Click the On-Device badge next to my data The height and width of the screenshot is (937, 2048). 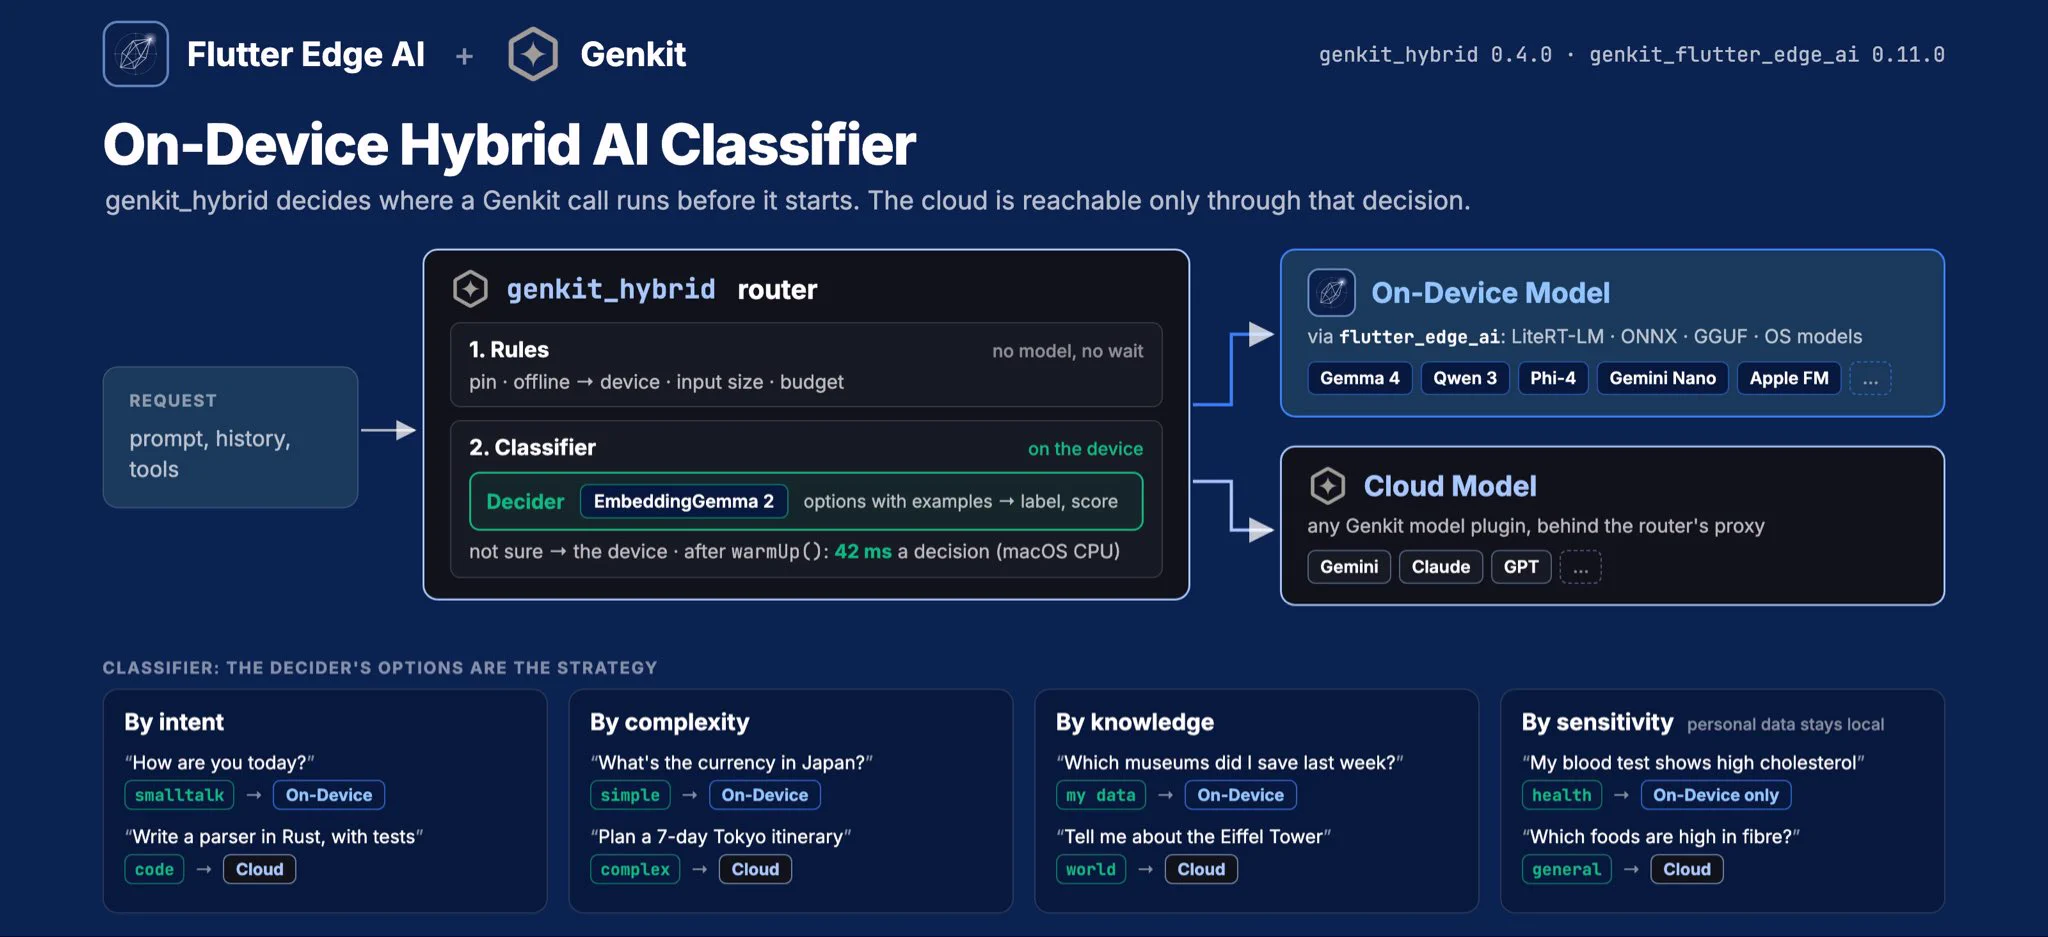[1241, 795]
